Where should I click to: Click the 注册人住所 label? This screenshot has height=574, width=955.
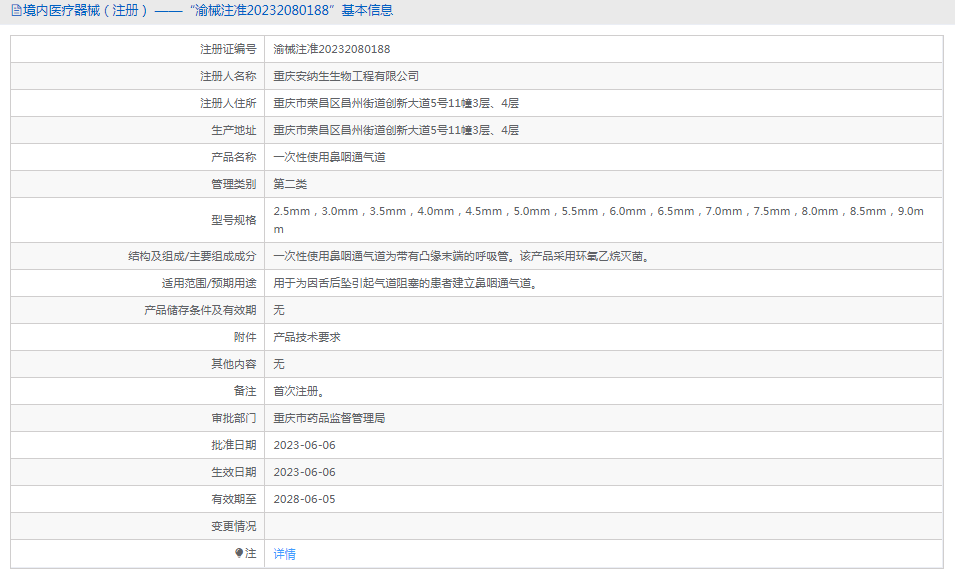(x=228, y=103)
